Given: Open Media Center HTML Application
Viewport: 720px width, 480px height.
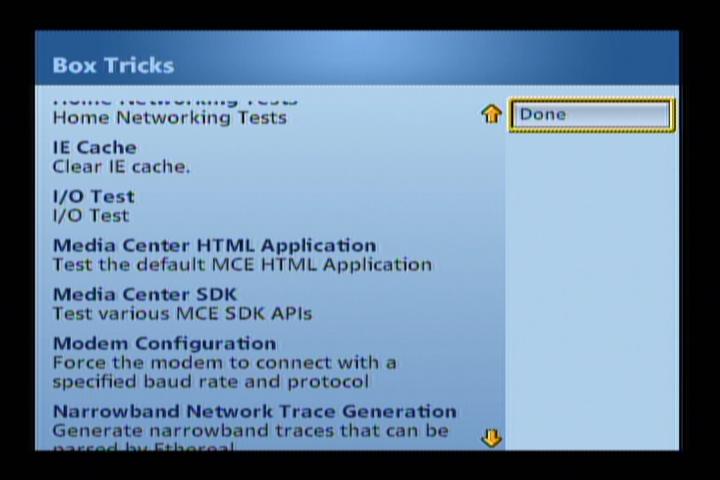Looking at the screenshot, I should tap(214, 245).
